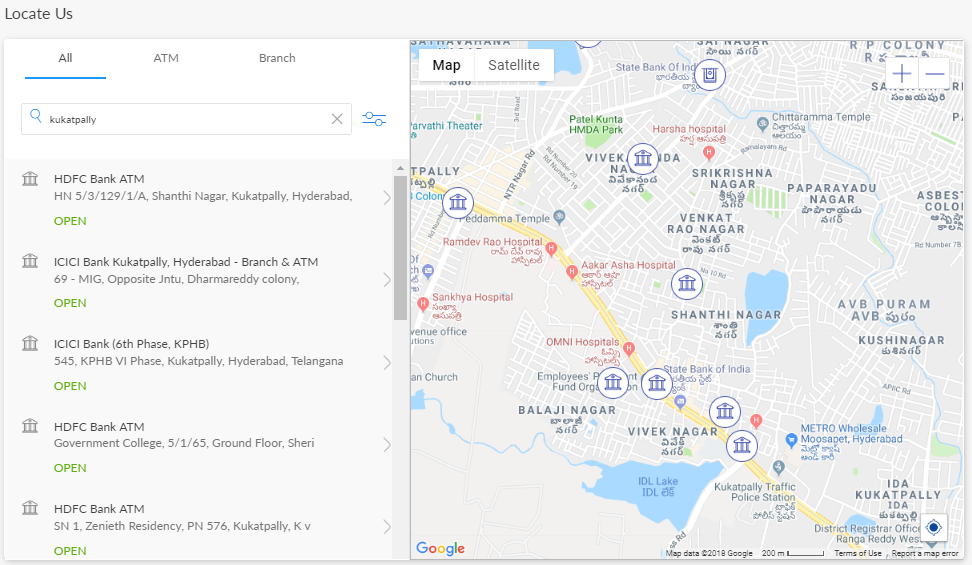Switch map to Satellite view
Screen dimensions: 972x565
point(513,65)
